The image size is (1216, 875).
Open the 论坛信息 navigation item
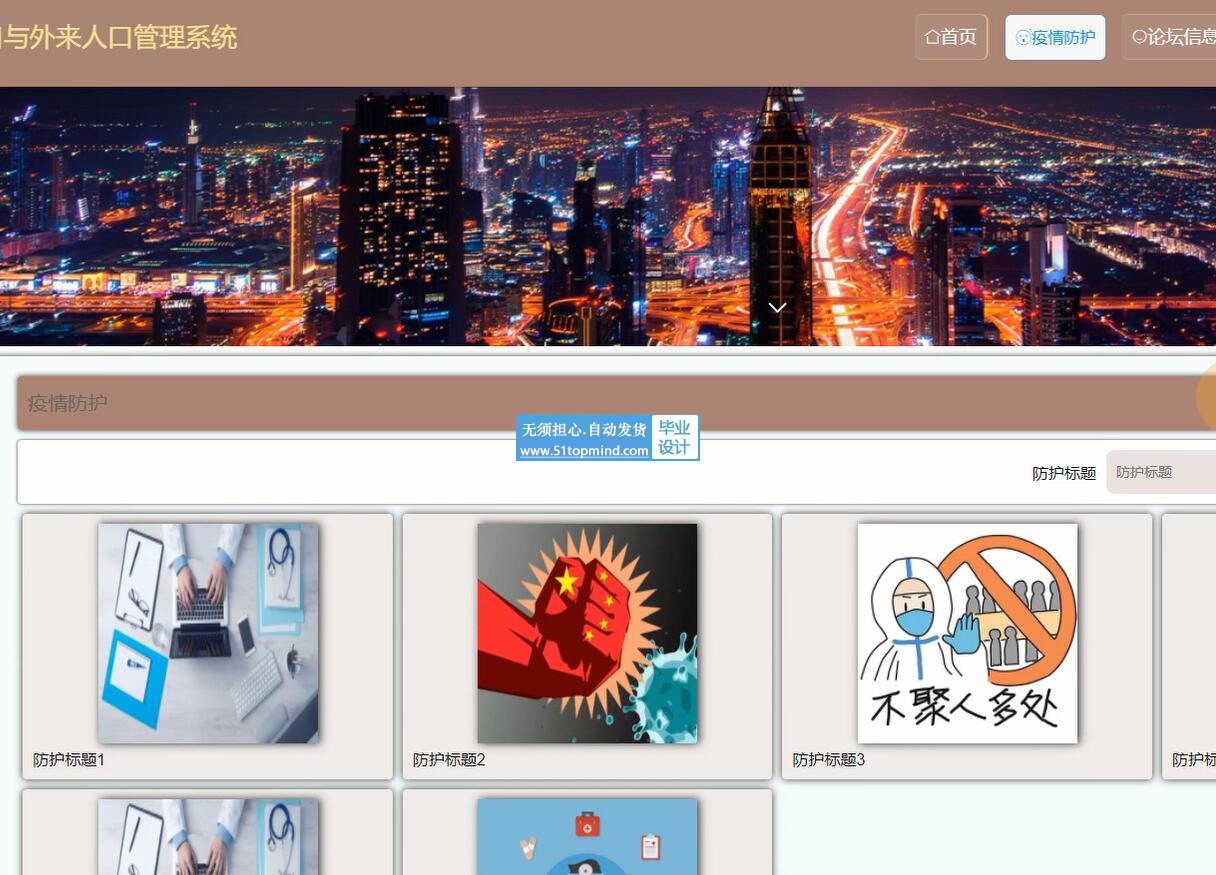(1170, 37)
